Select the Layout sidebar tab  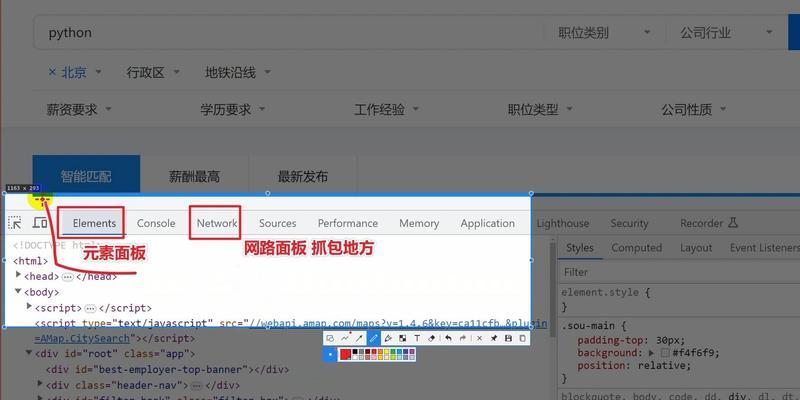click(x=696, y=247)
